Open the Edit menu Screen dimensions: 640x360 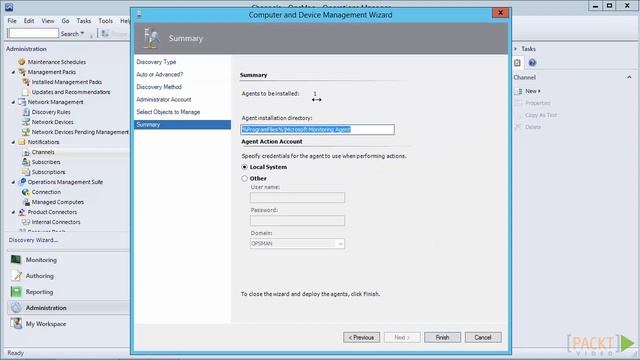click(x=29, y=21)
